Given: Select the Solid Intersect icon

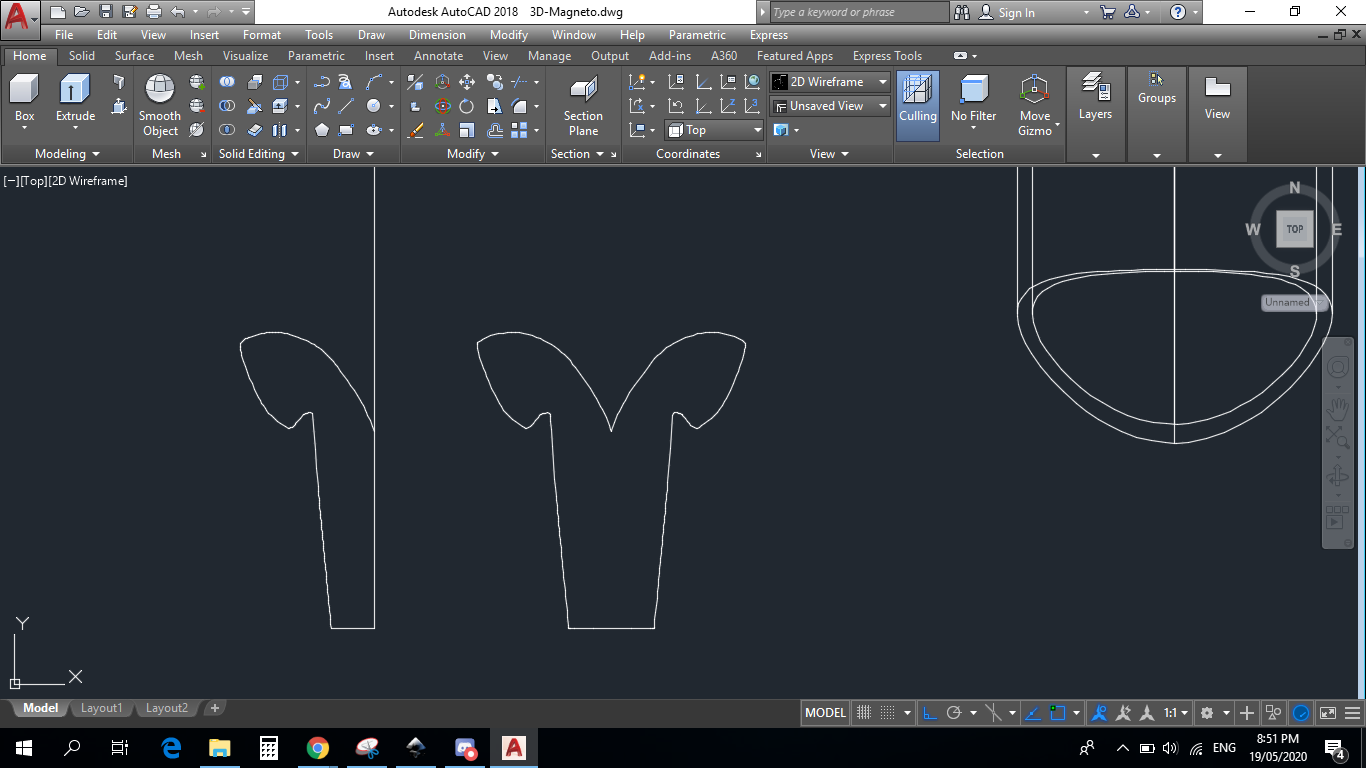Looking at the screenshot, I should pos(228,130).
